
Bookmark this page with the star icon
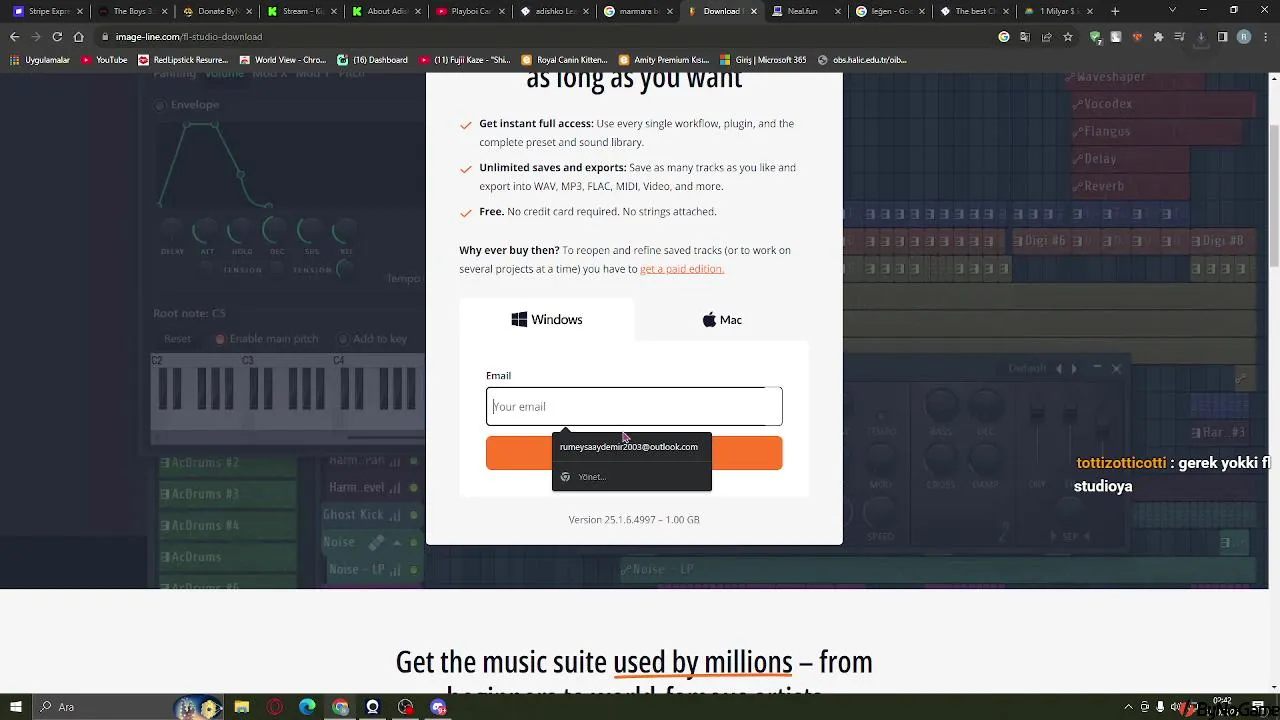tap(1068, 37)
